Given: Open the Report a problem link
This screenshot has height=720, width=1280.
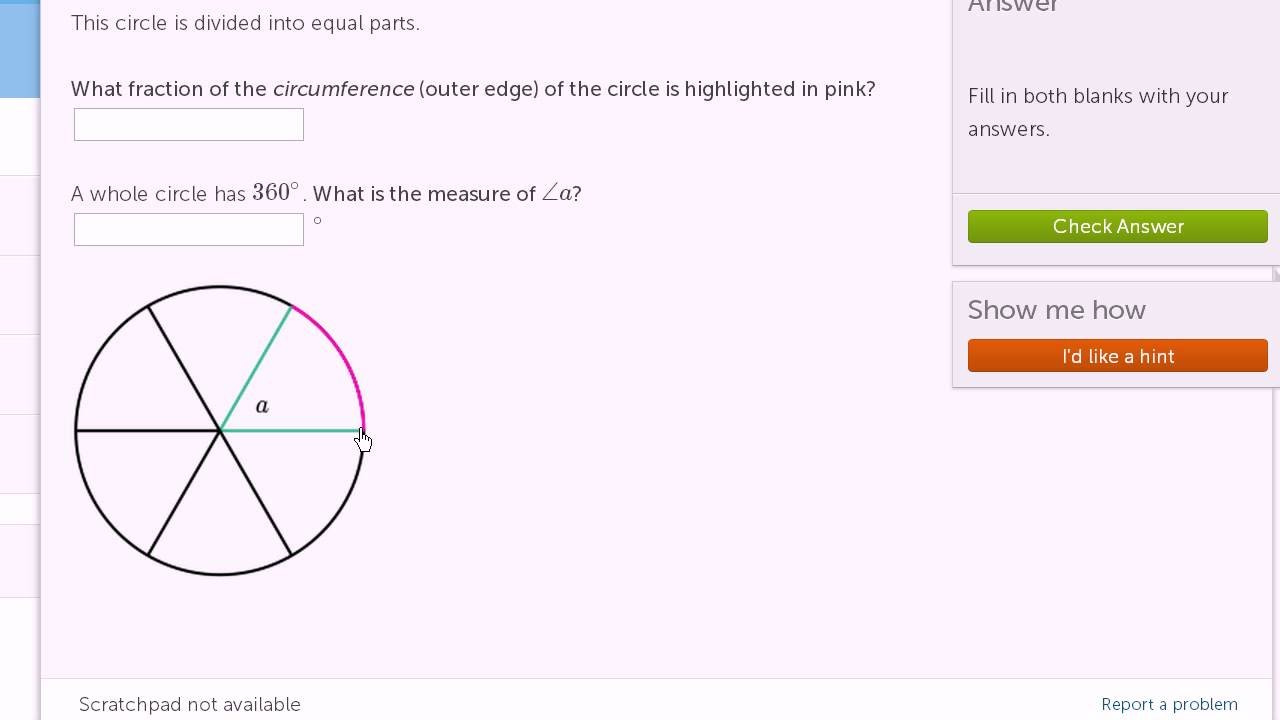Looking at the screenshot, I should [x=1169, y=704].
